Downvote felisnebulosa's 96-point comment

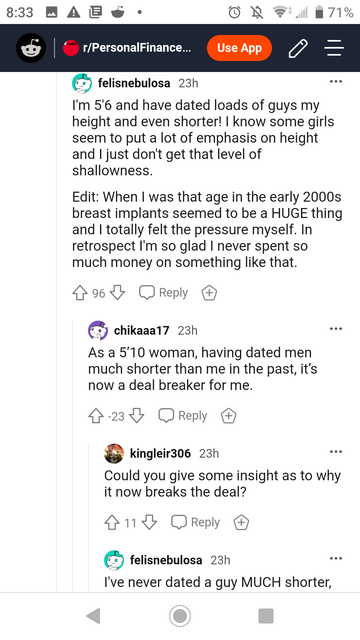tap(117, 293)
